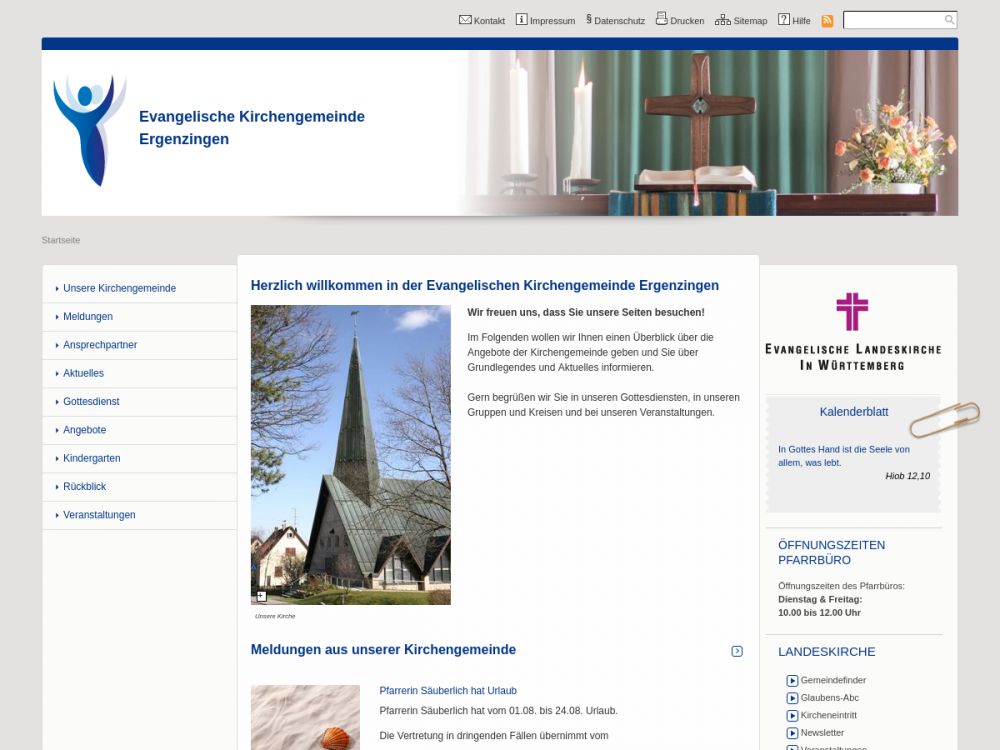The image size is (1000, 750).
Task: Click the Kontakt envelope icon
Action: tap(465, 20)
